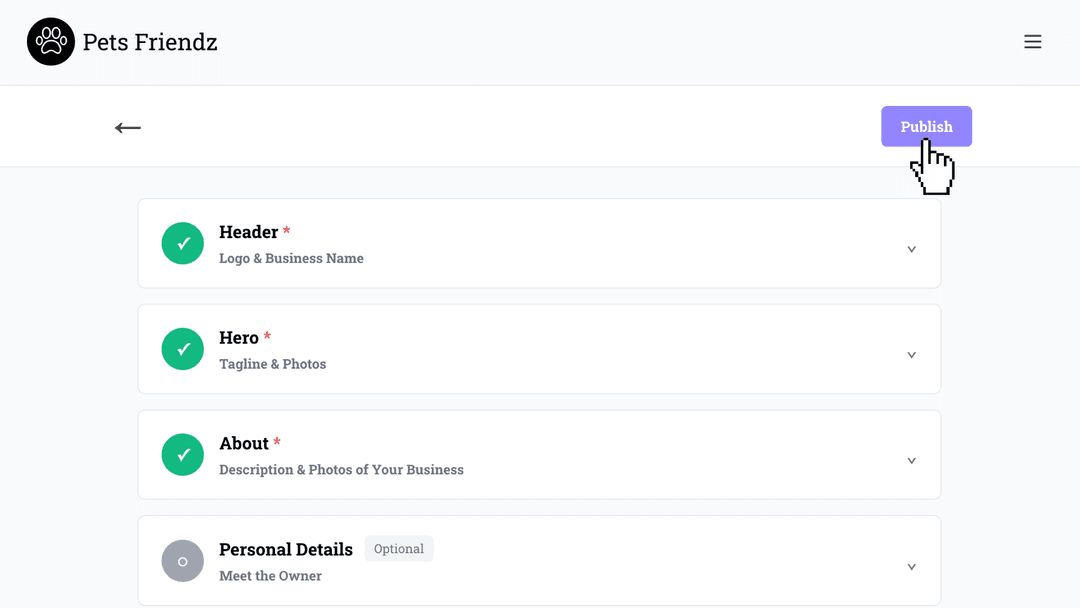The width and height of the screenshot is (1080, 608).
Task: Open the hamburger menu
Action: pos(1033,42)
